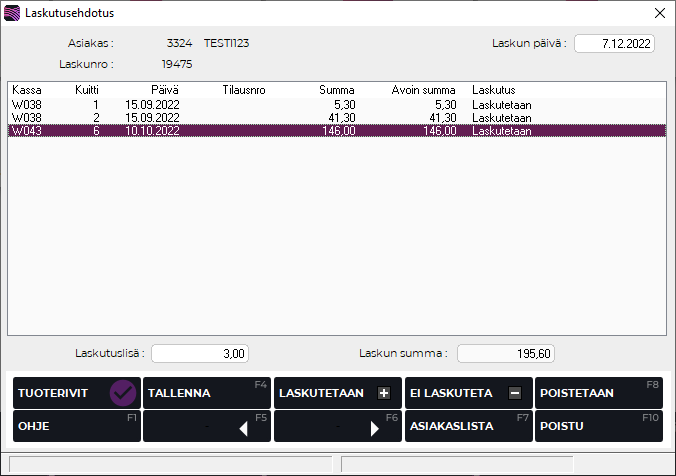Screen dimensions: 676x476
Task: Click the Laskun summa total field
Action: (505, 353)
